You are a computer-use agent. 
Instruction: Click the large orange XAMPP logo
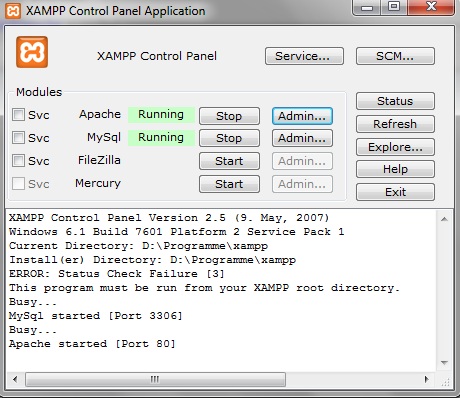coord(32,52)
